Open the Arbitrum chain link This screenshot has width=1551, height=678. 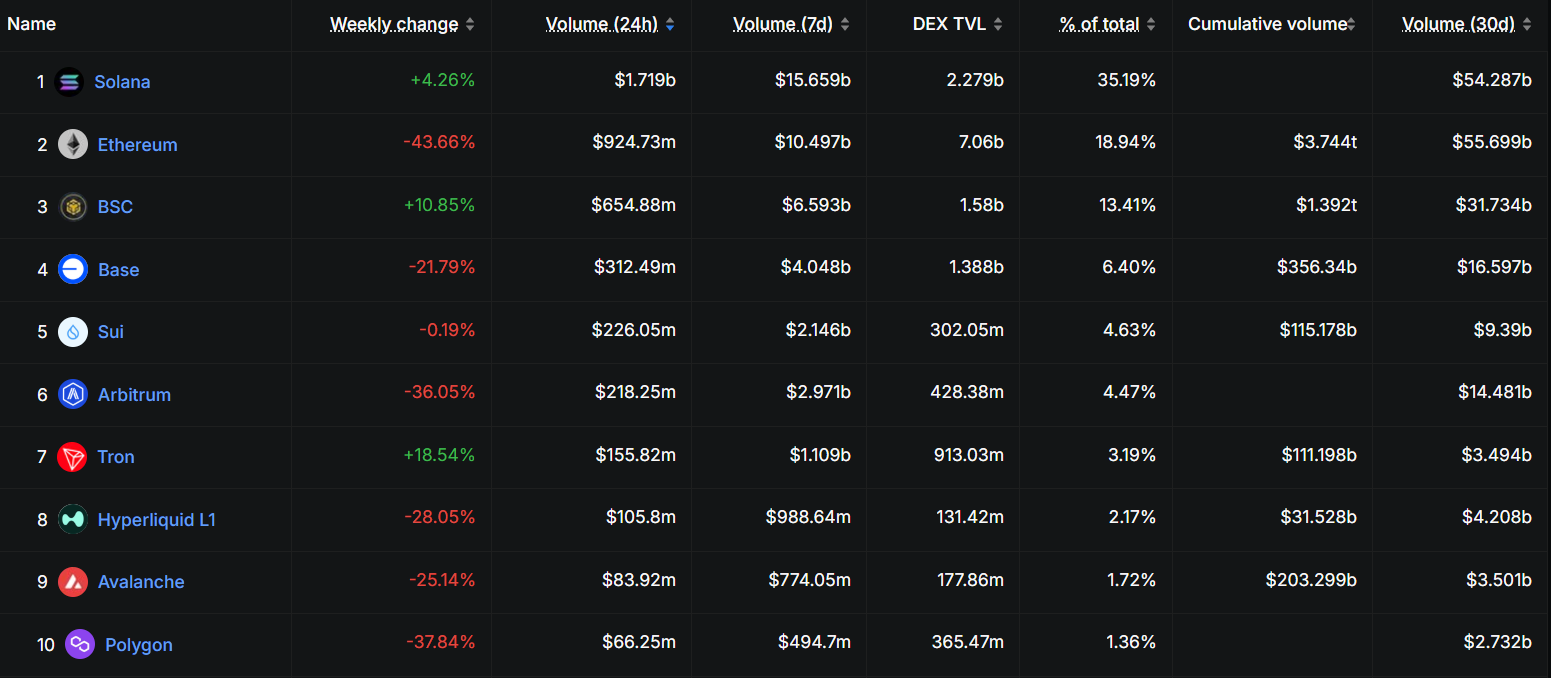tap(134, 395)
